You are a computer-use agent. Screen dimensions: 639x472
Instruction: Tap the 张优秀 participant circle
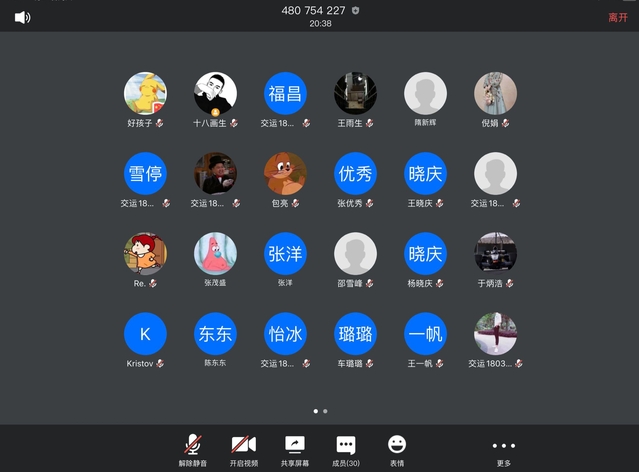pyautogui.click(x=355, y=174)
